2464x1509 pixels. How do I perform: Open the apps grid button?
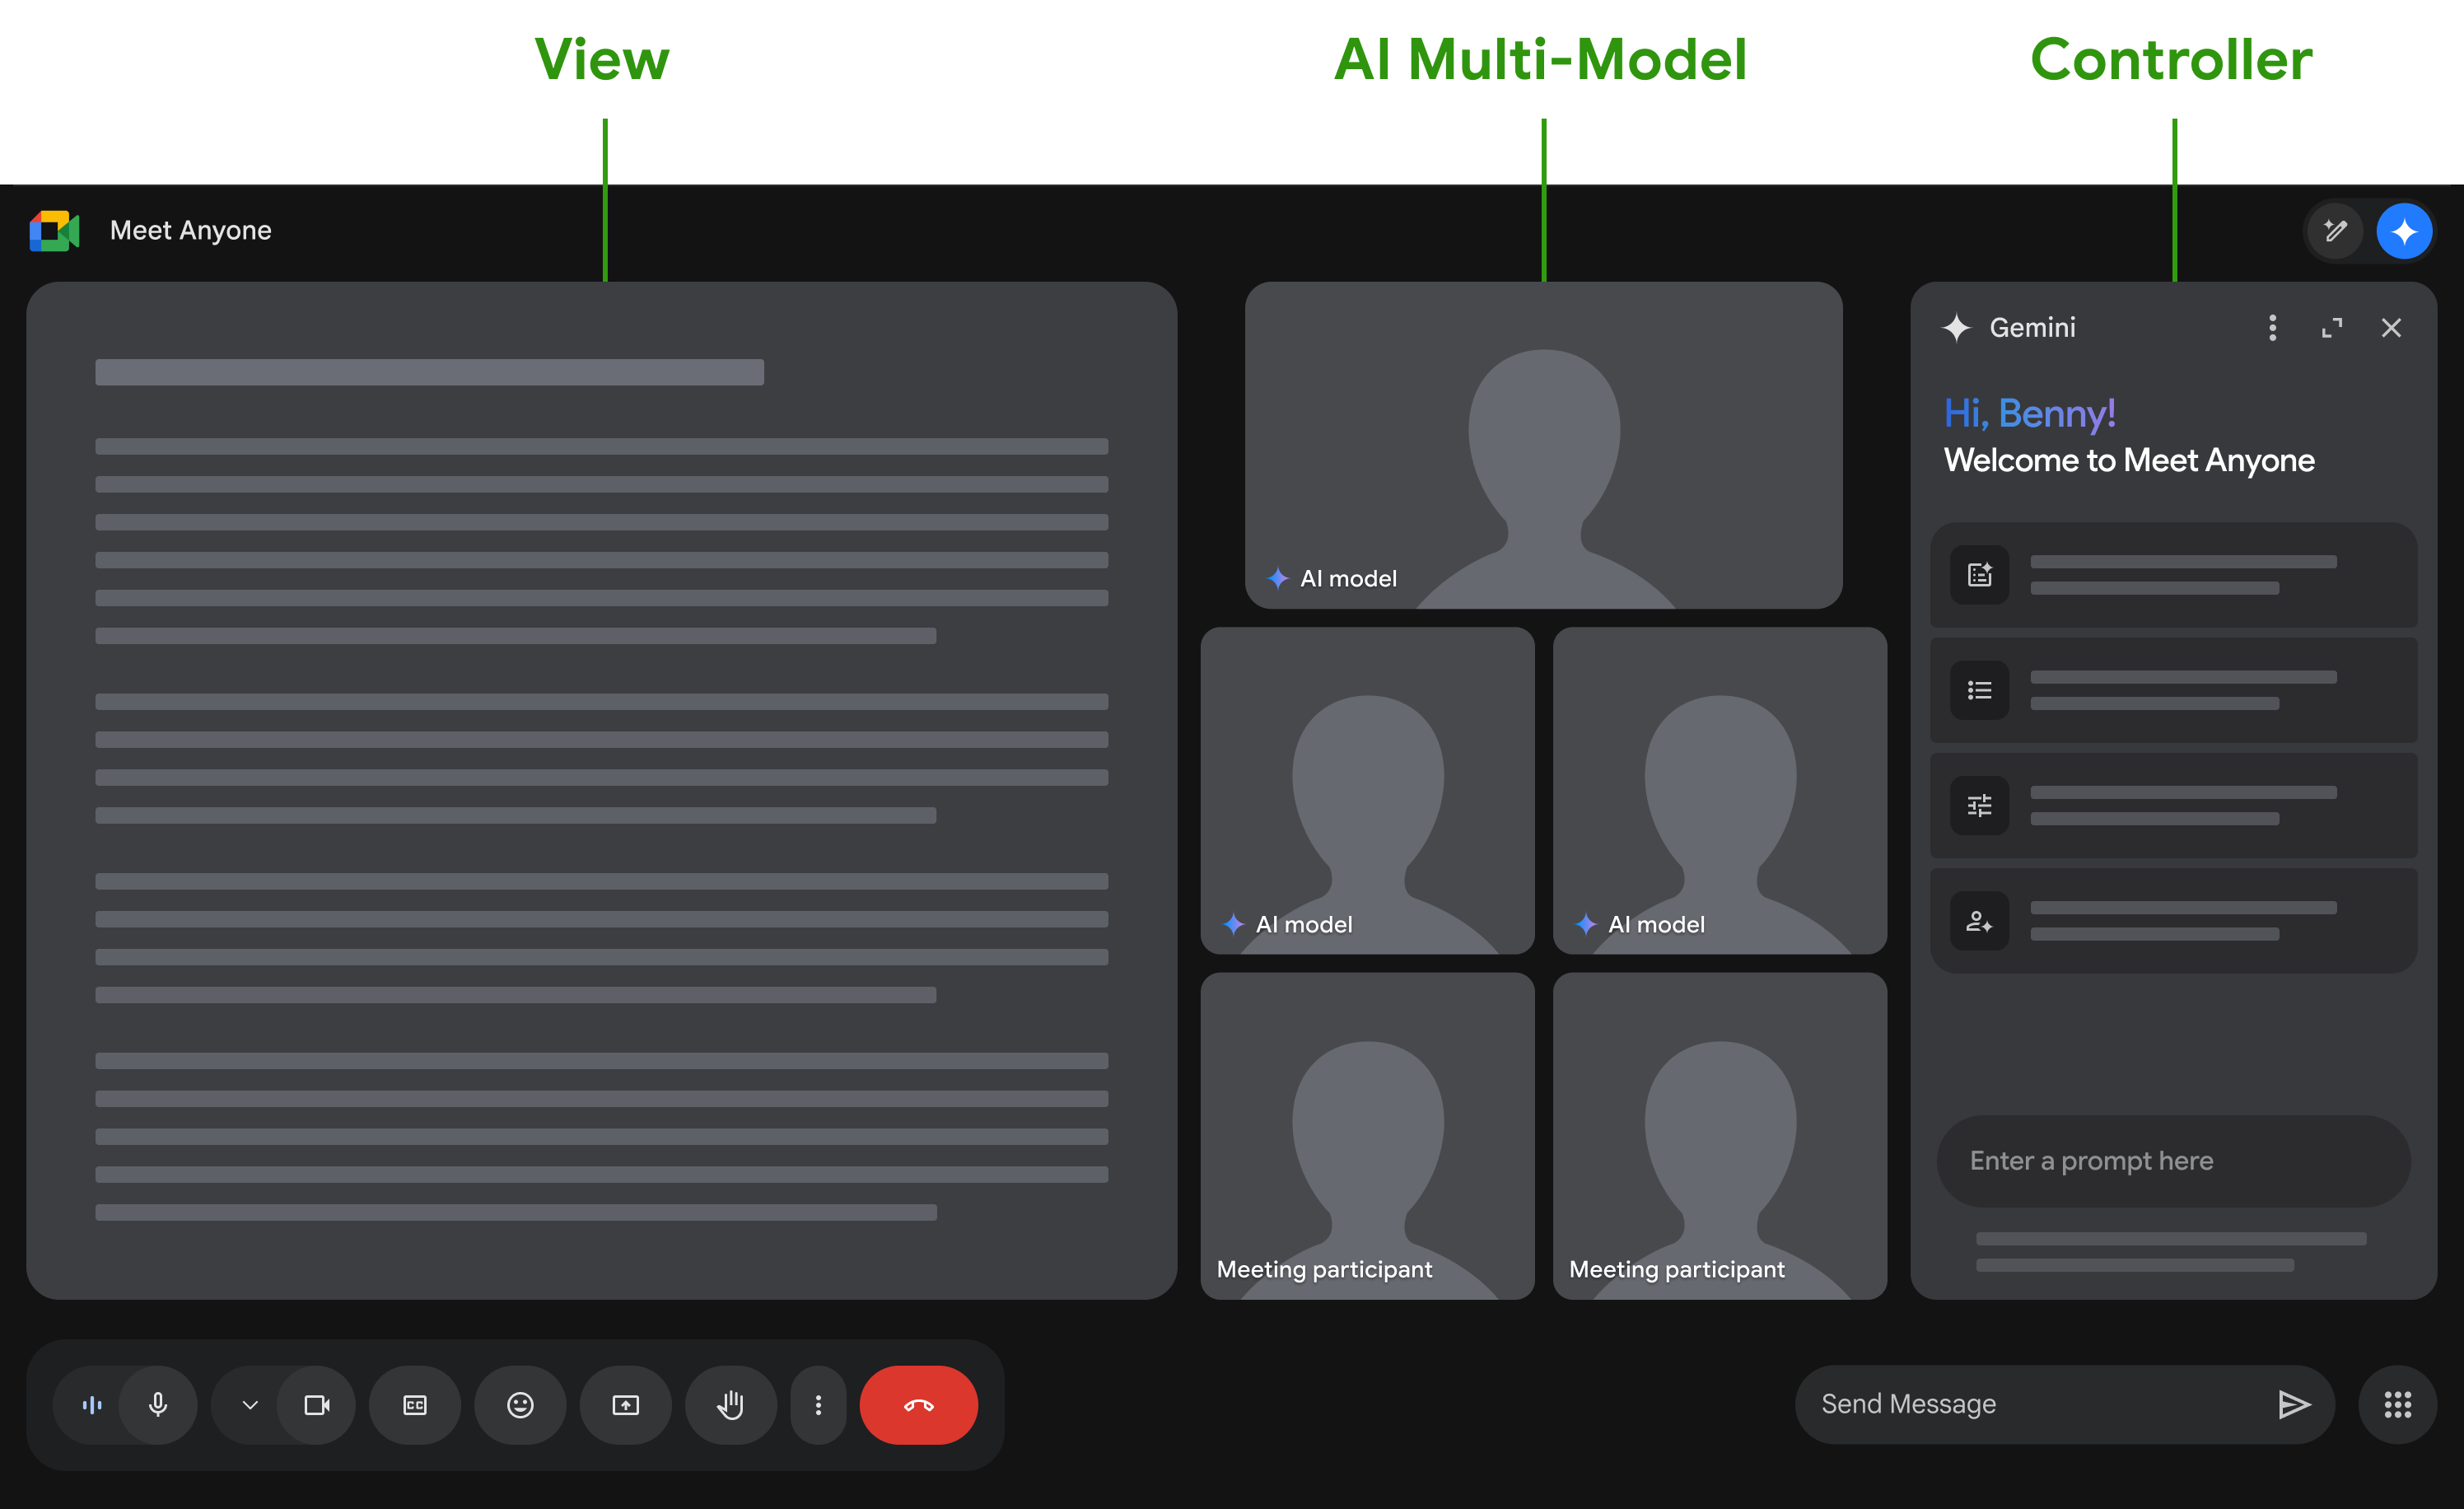click(2397, 1405)
